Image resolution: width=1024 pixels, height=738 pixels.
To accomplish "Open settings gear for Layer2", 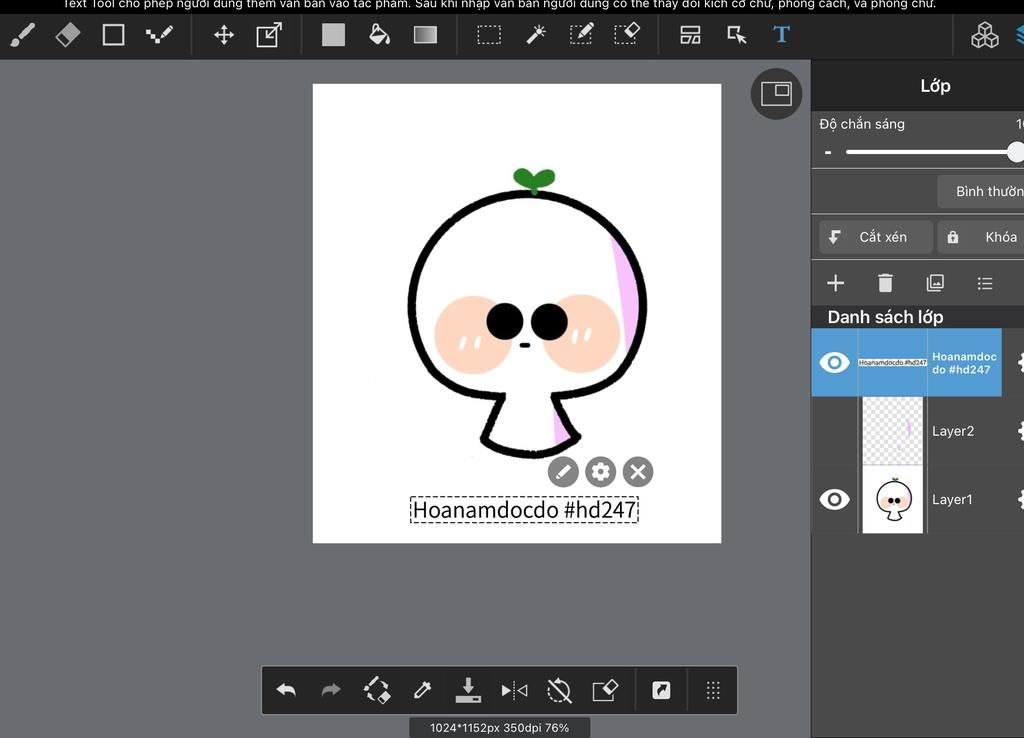I will coord(1020,431).
